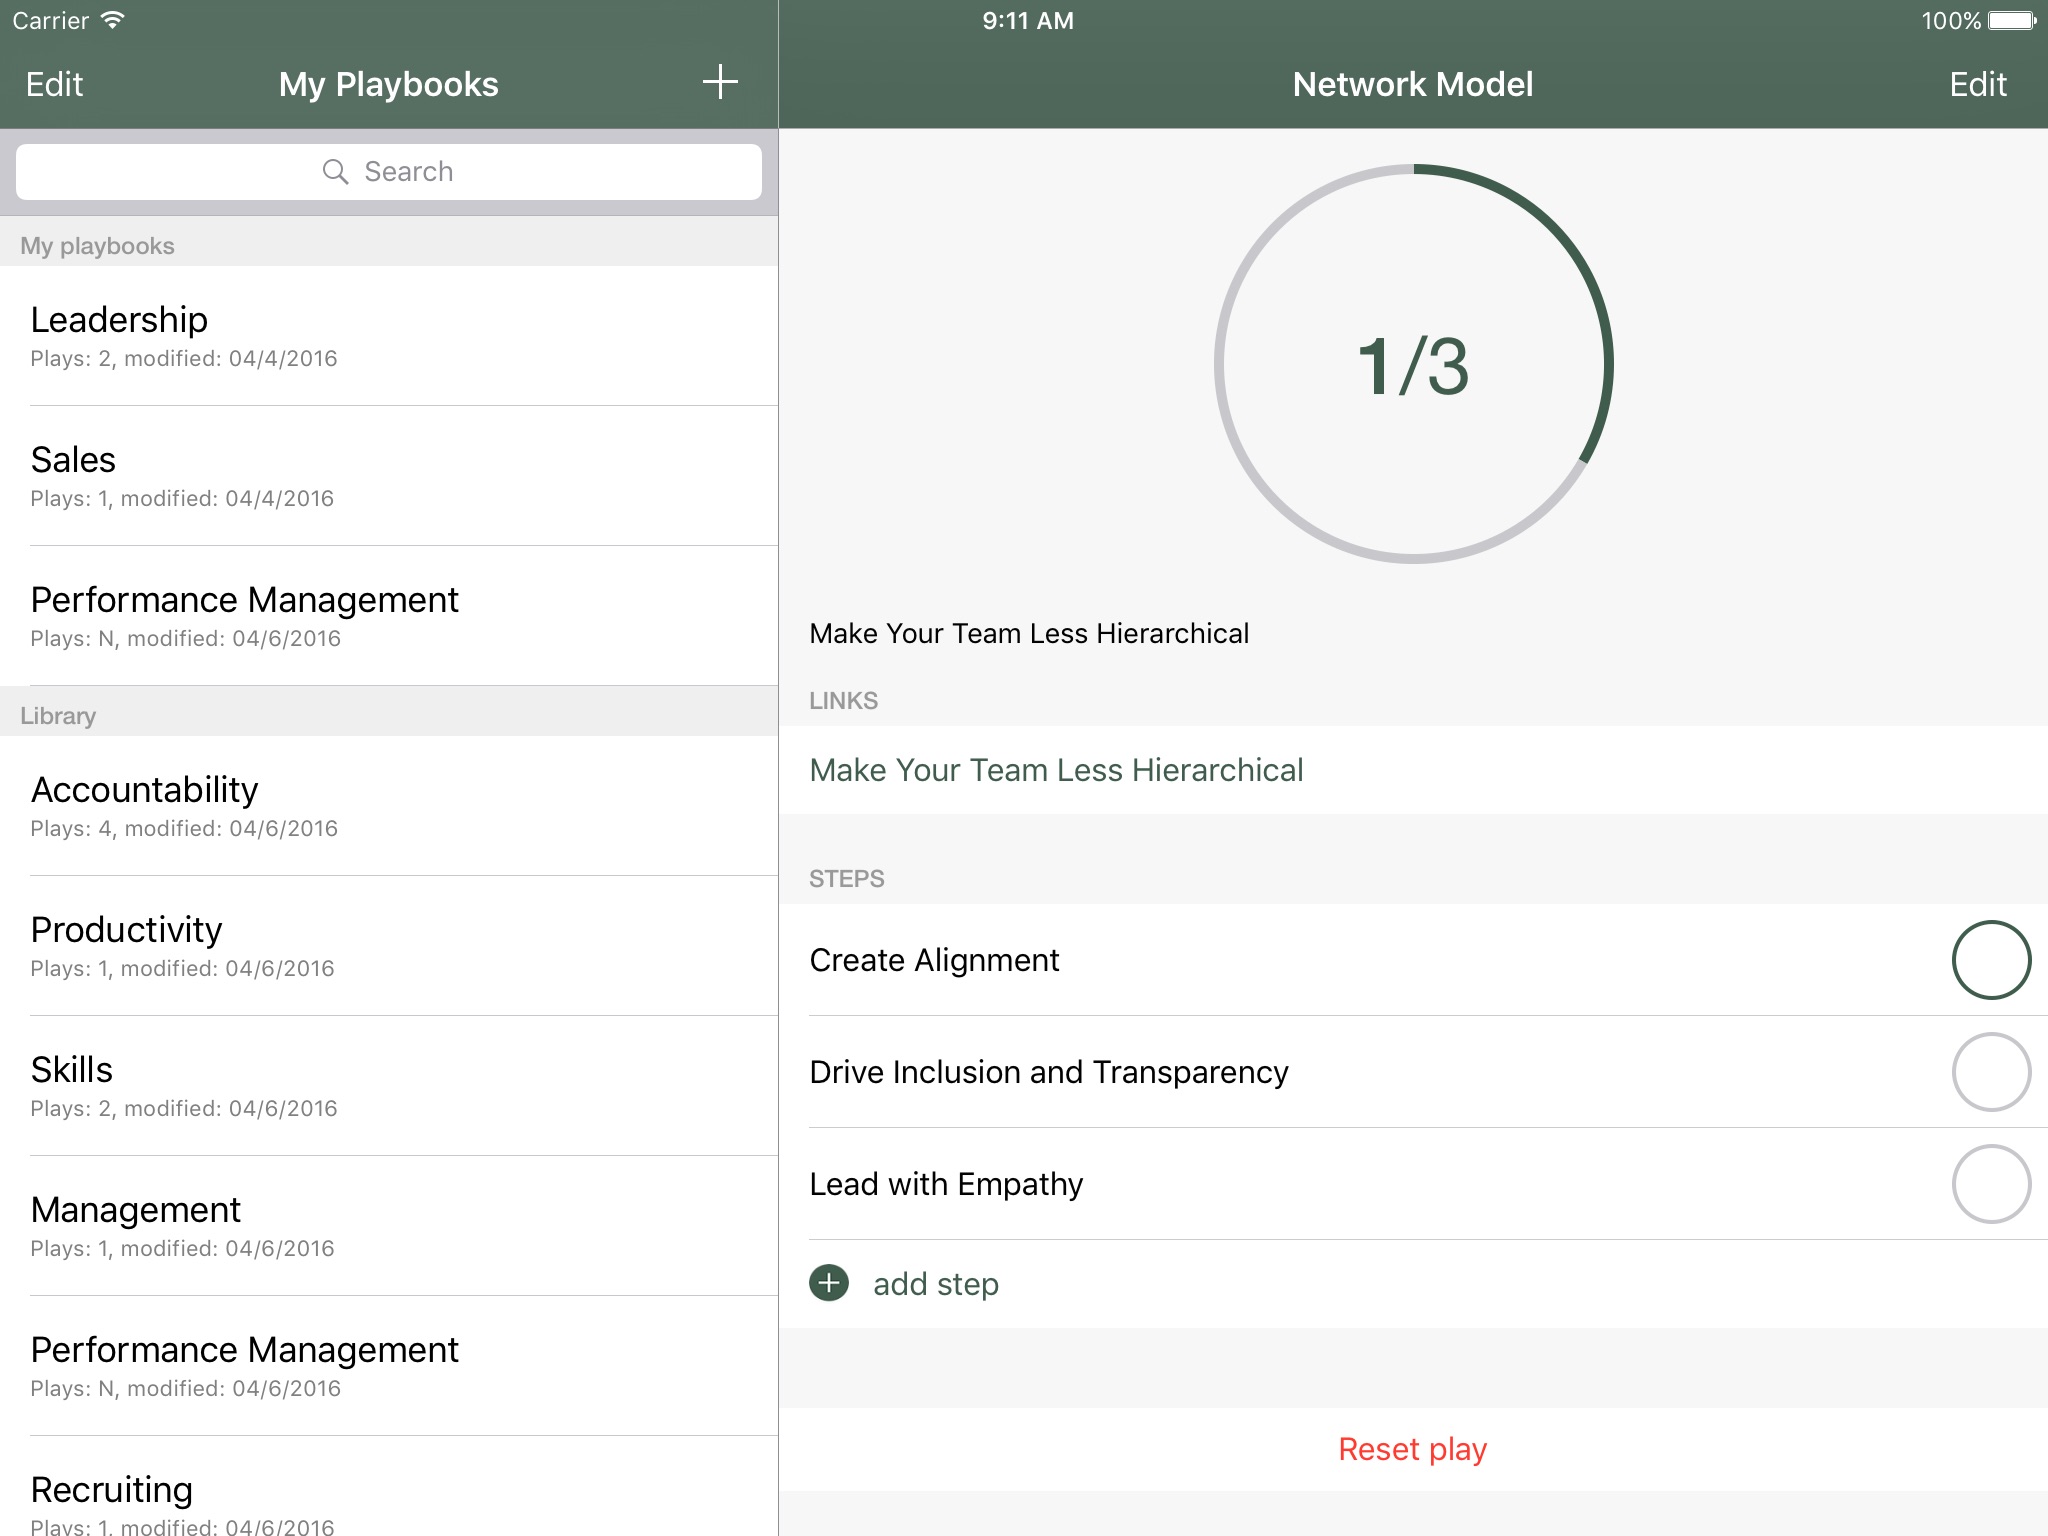2048x1536 pixels.
Task: Open Make Your Team Less Hierarchical link
Action: [x=1056, y=770]
